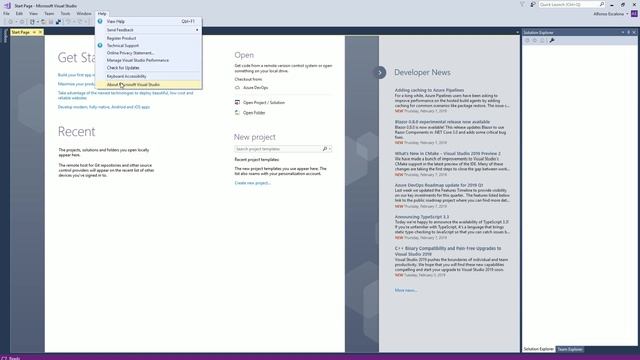This screenshot has height=360, width=640.
Task: Click the Redo toolbar icon
Action: coord(80,22)
